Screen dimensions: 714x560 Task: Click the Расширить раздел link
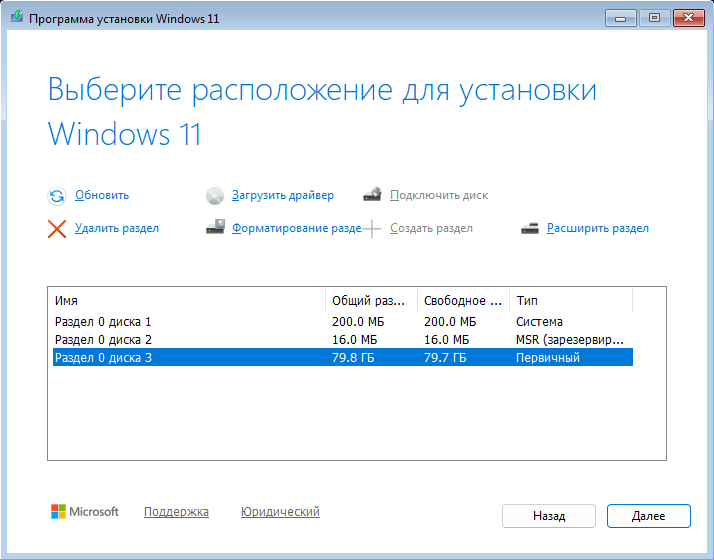coord(598,228)
